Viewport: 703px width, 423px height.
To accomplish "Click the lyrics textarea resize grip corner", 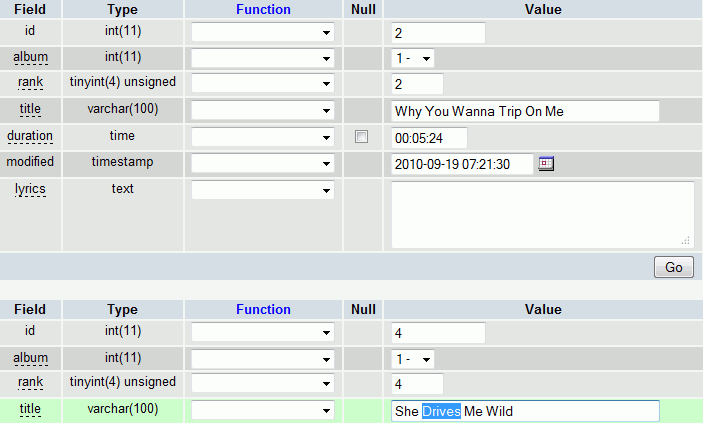I will pos(686,240).
